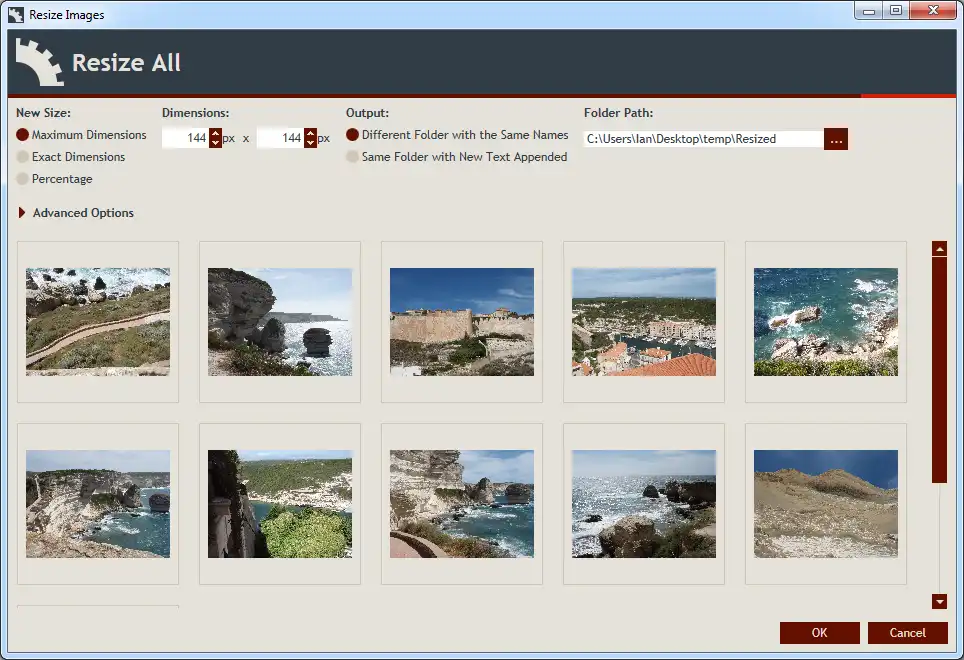
Task: Select the sparkling sea with boulders thumbnail
Action: (644, 504)
